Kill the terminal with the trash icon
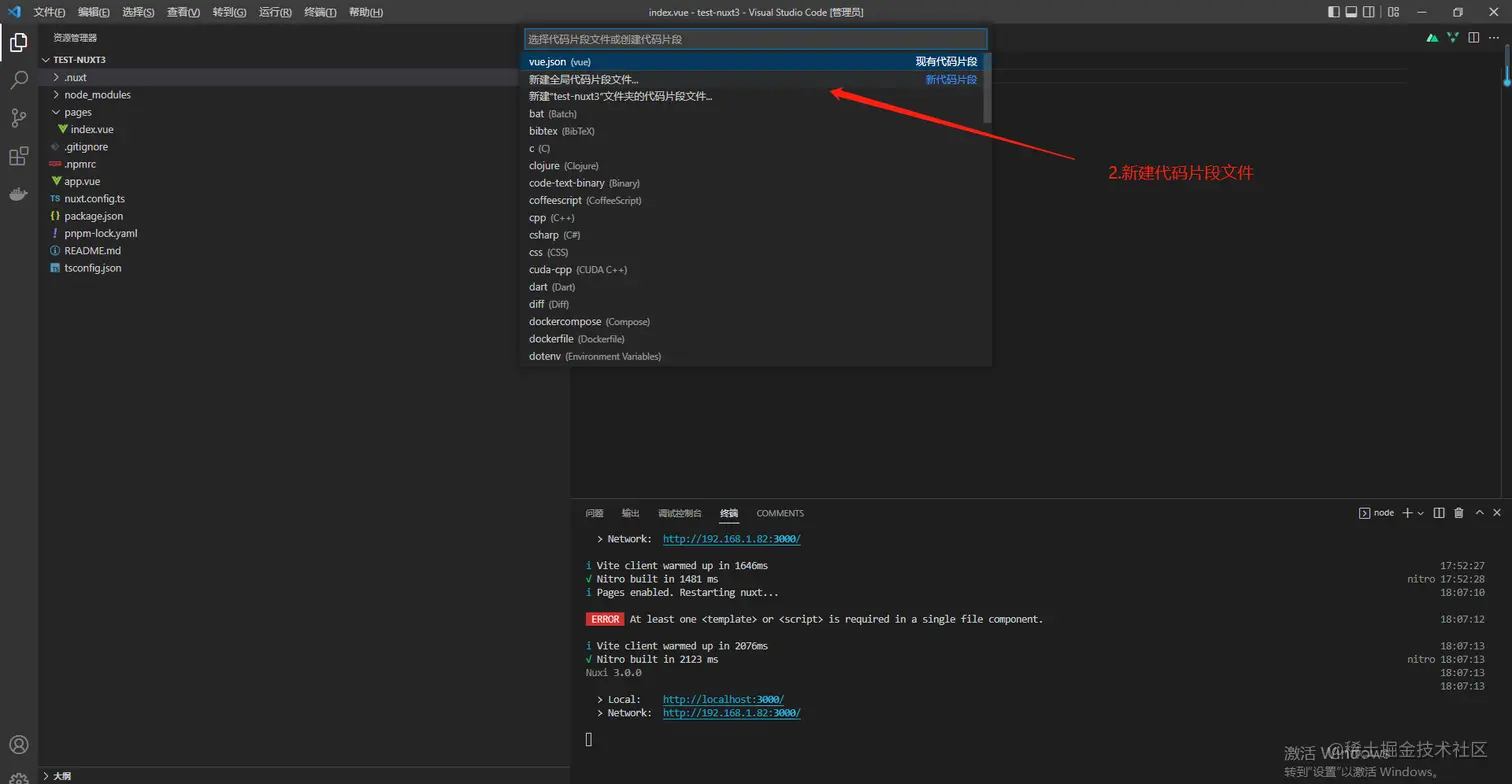Viewport: 1512px width, 784px height. tap(1459, 513)
